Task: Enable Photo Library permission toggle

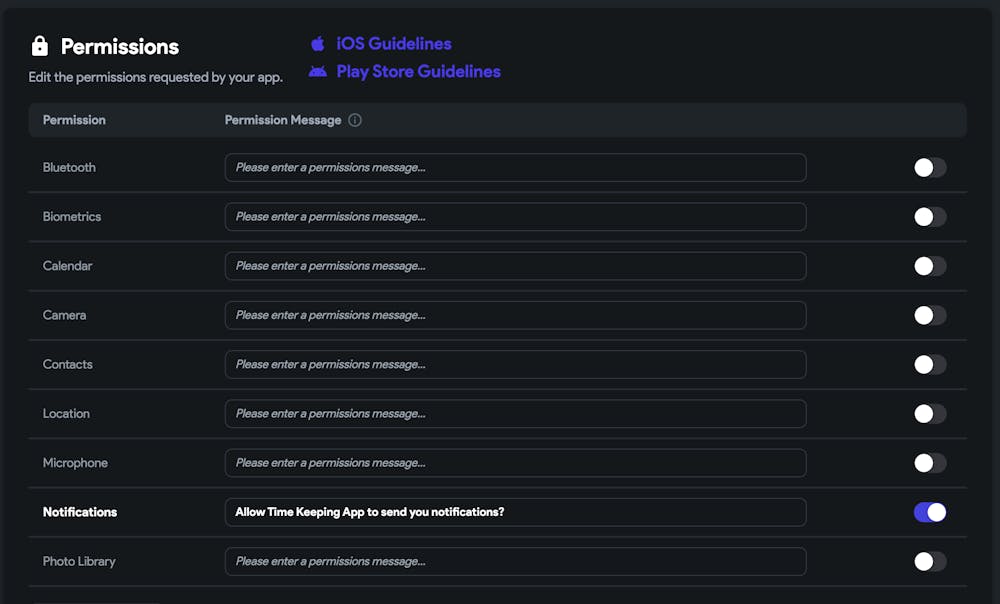Action: pyautogui.click(x=930, y=561)
